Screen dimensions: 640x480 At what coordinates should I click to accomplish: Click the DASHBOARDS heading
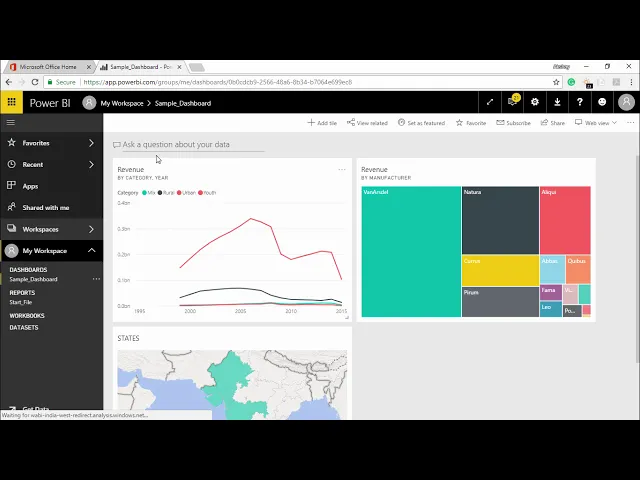point(28,270)
